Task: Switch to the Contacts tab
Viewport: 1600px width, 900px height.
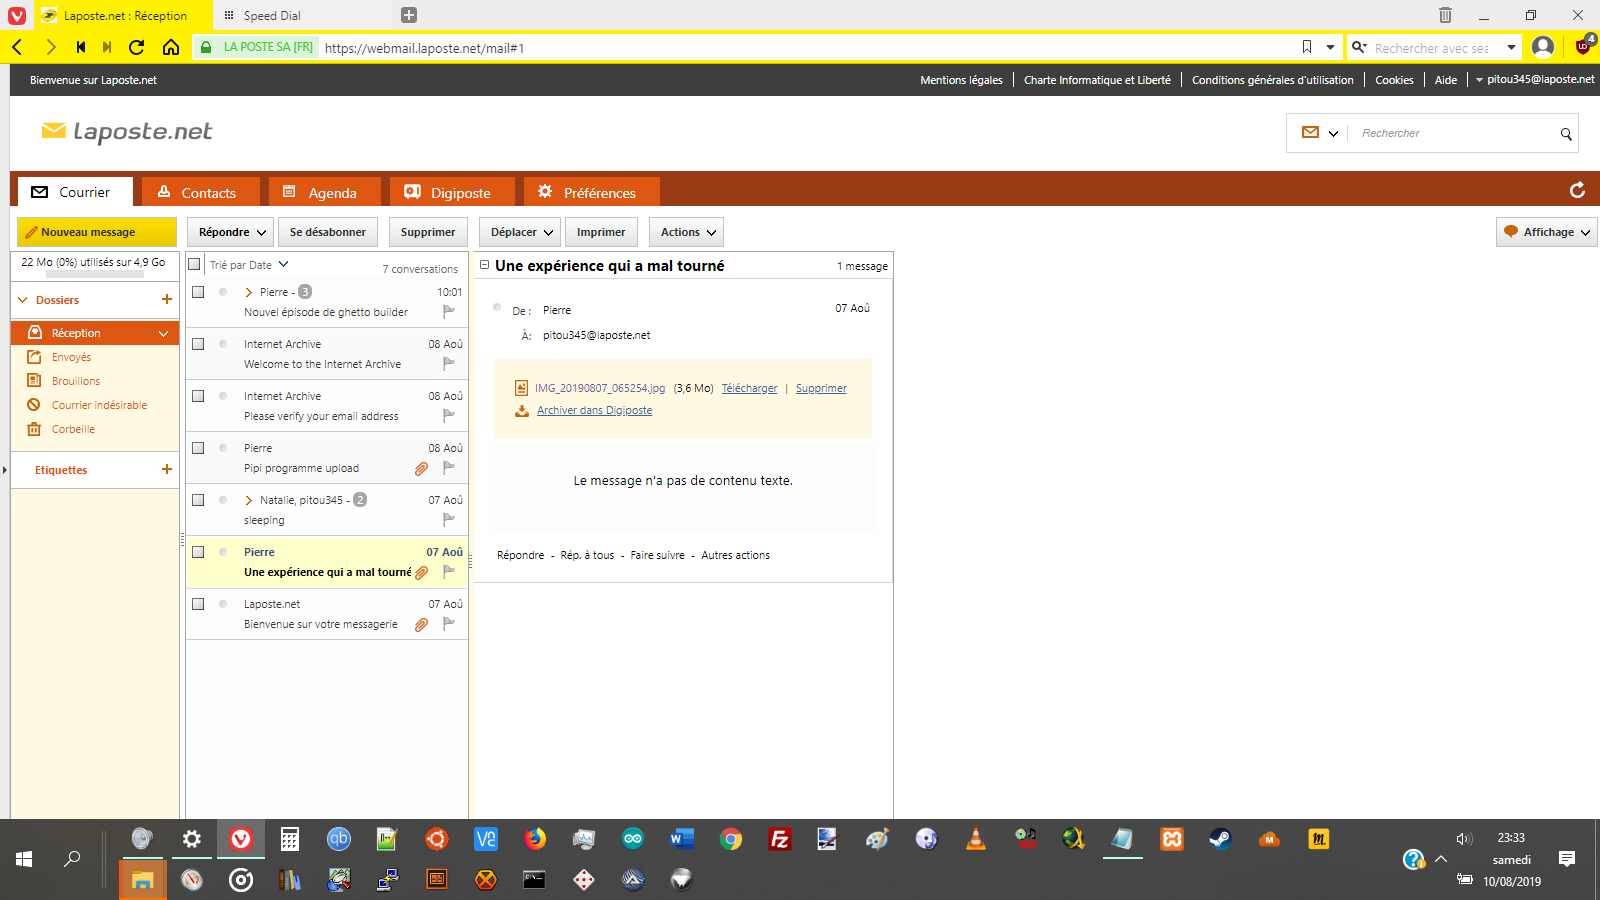Action: (200, 192)
